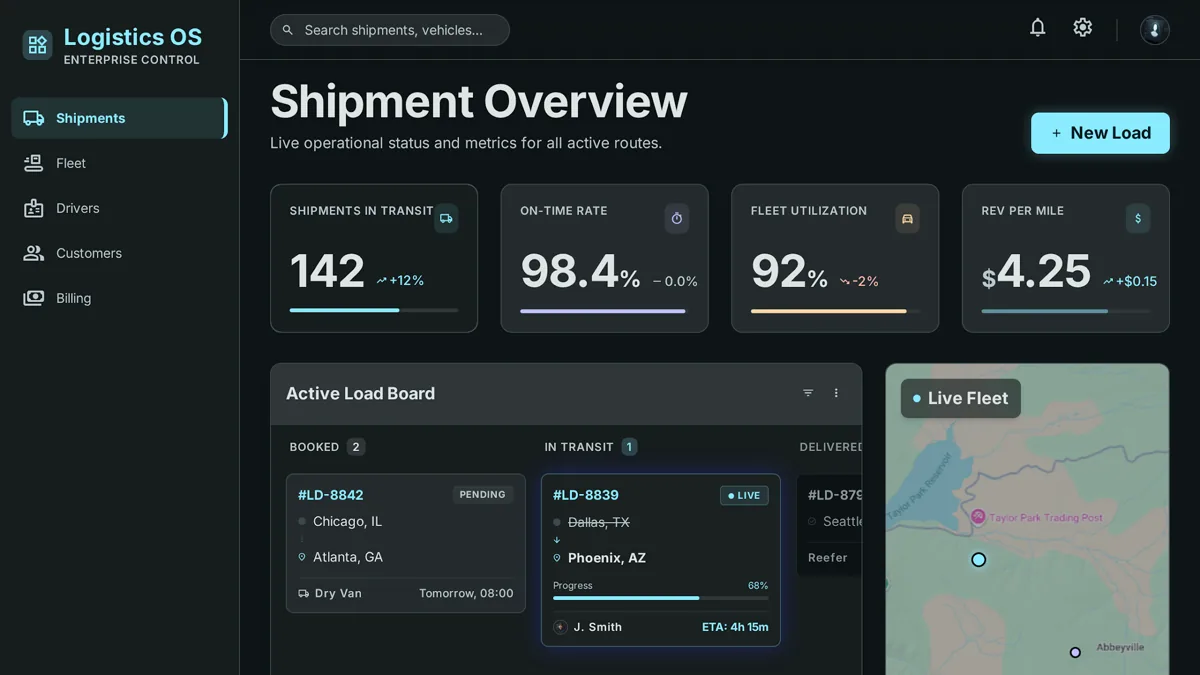This screenshot has width=1200, height=675.
Task: Click the -2% downward trend icon
Action: 844,281
